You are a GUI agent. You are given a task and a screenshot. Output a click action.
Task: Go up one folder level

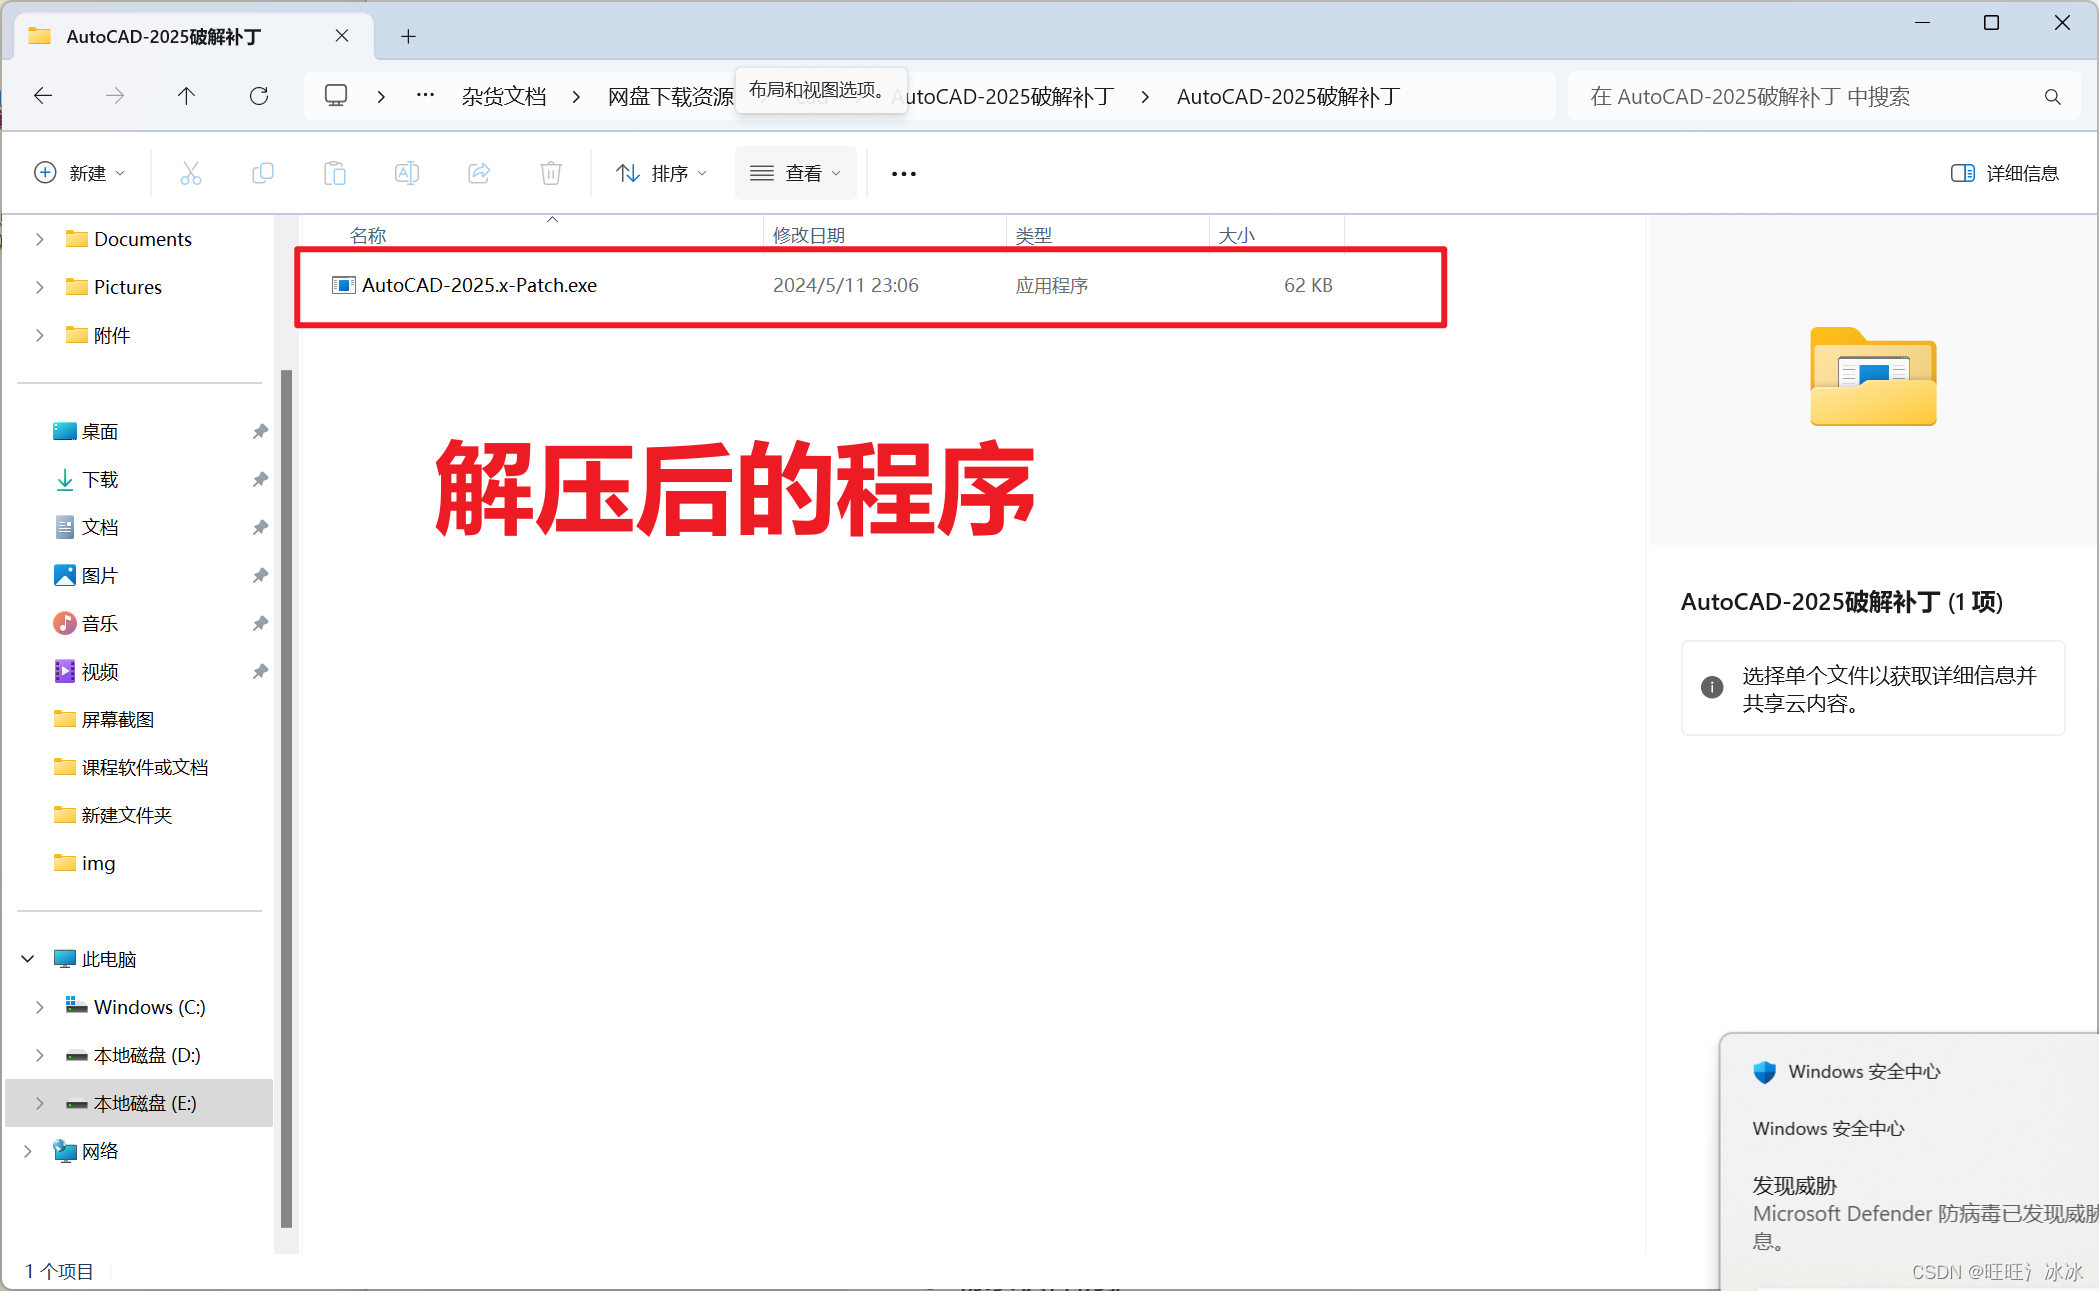(186, 96)
